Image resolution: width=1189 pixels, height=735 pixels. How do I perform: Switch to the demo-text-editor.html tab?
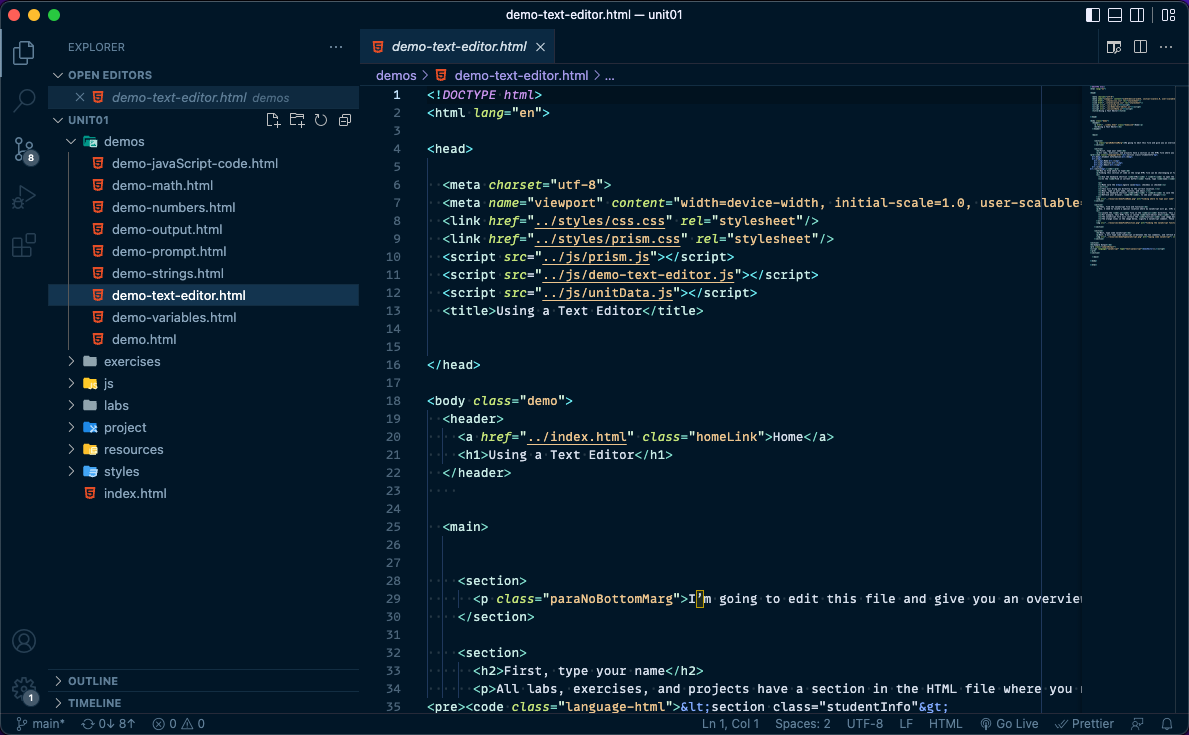[458, 46]
